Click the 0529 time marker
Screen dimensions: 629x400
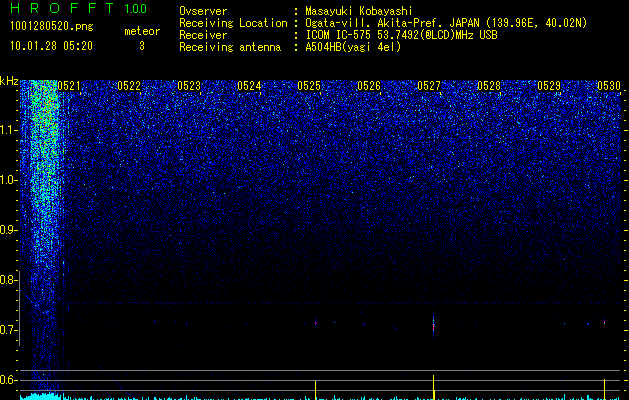coord(549,85)
